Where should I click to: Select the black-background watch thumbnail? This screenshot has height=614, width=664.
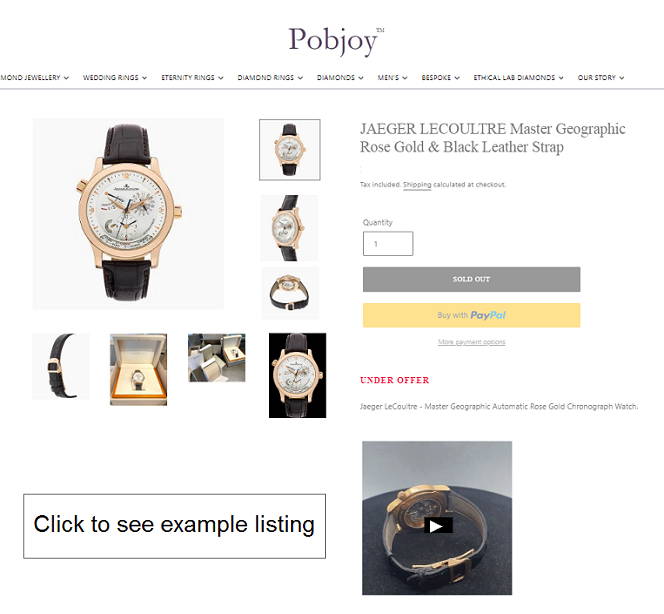(298, 375)
